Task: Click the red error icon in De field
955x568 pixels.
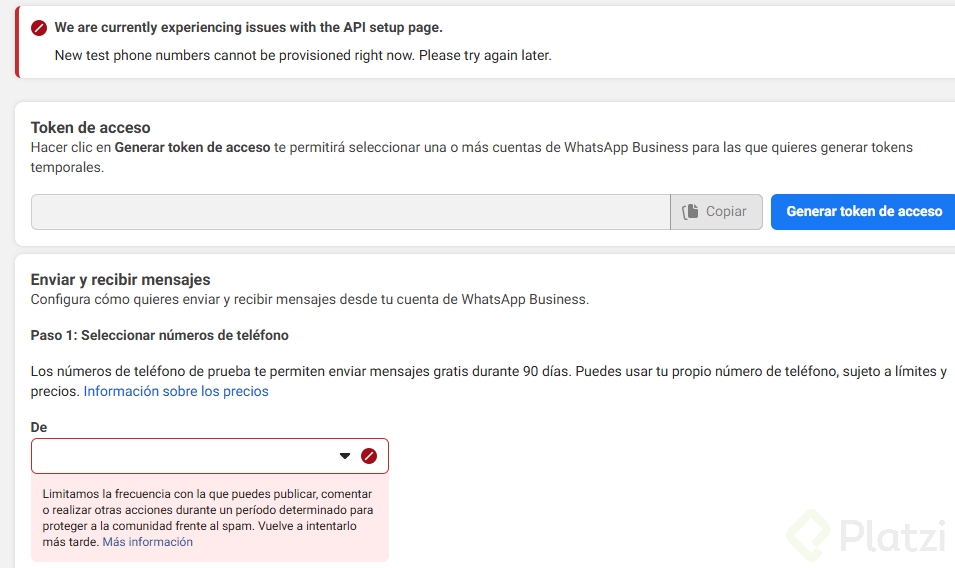Action: click(369, 456)
